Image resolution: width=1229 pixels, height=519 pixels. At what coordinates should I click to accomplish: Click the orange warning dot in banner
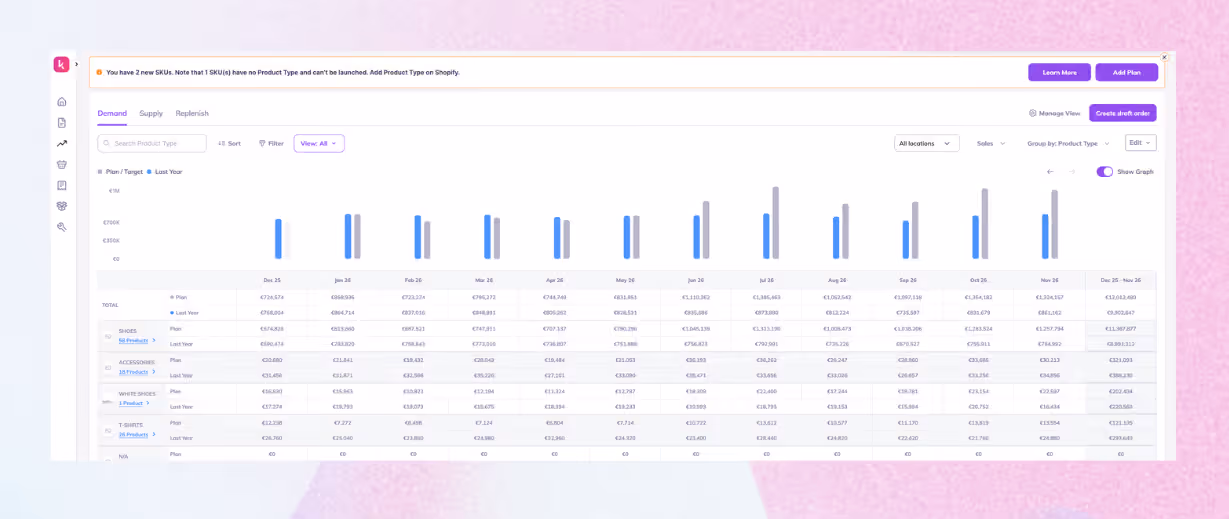99,72
